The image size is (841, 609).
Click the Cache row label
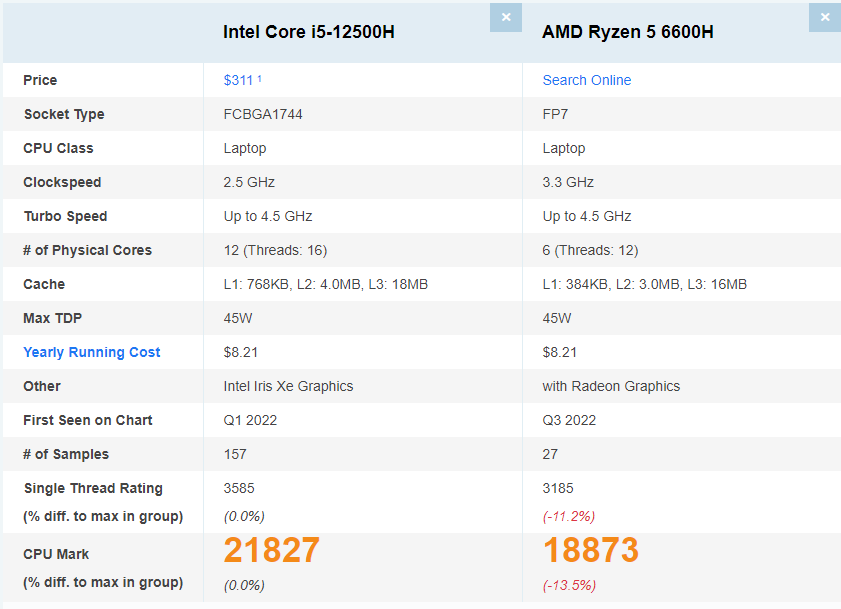pyautogui.click(x=44, y=284)
